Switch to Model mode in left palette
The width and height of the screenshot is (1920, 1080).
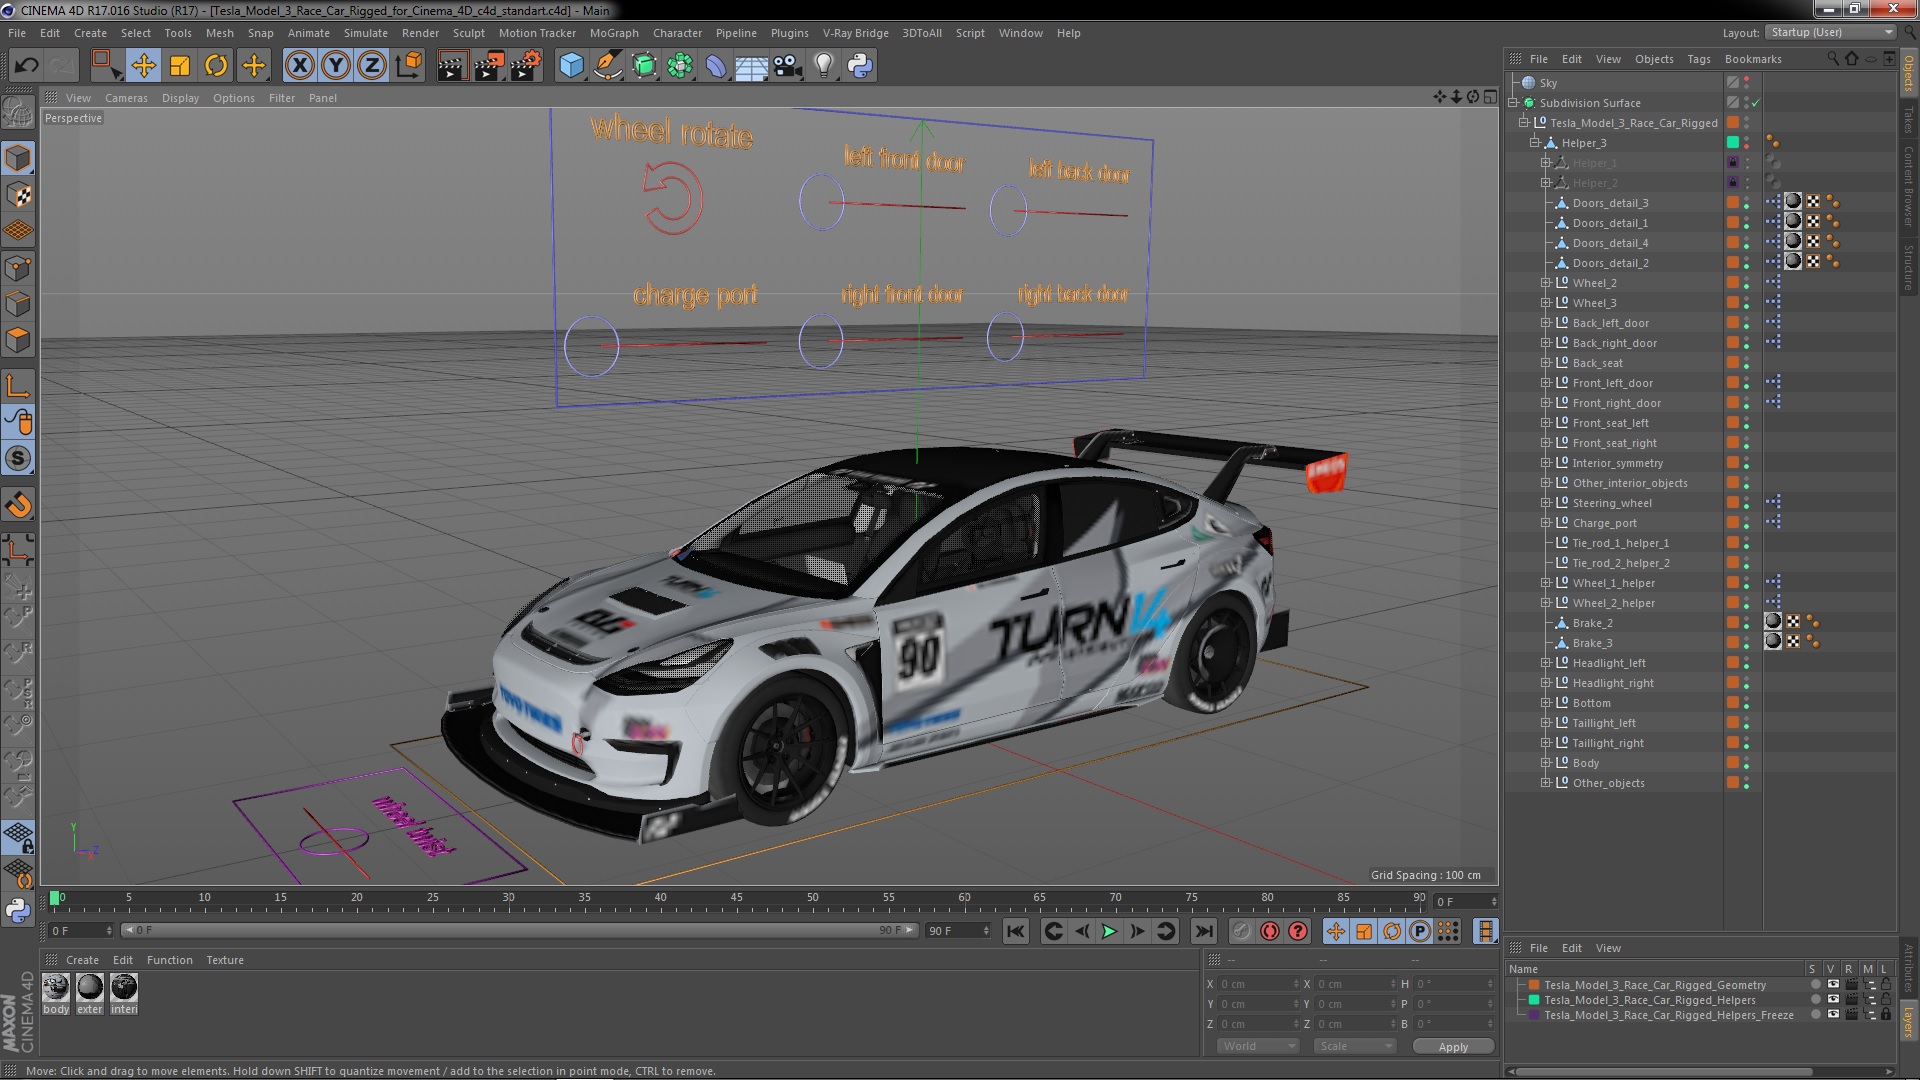[18, 158]
